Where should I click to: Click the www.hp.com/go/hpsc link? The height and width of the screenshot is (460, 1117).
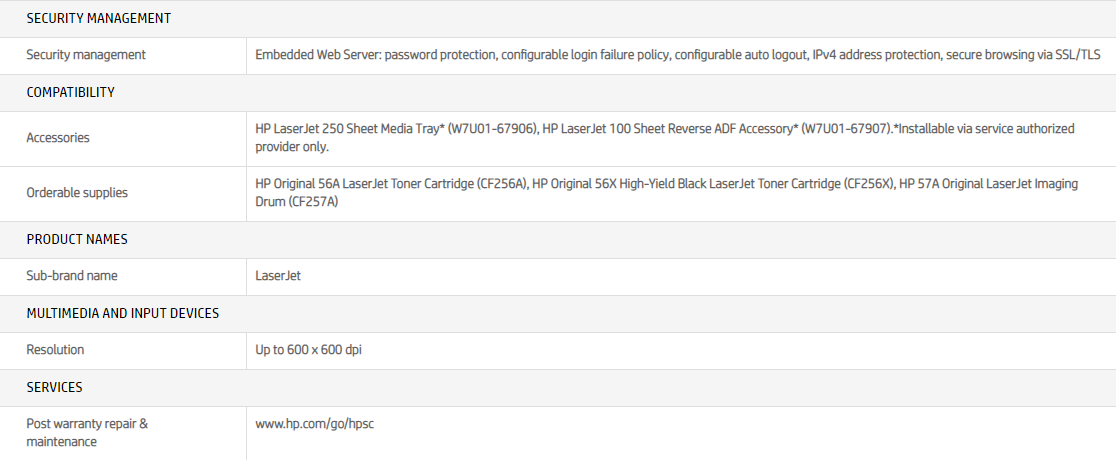click(315, 424)
